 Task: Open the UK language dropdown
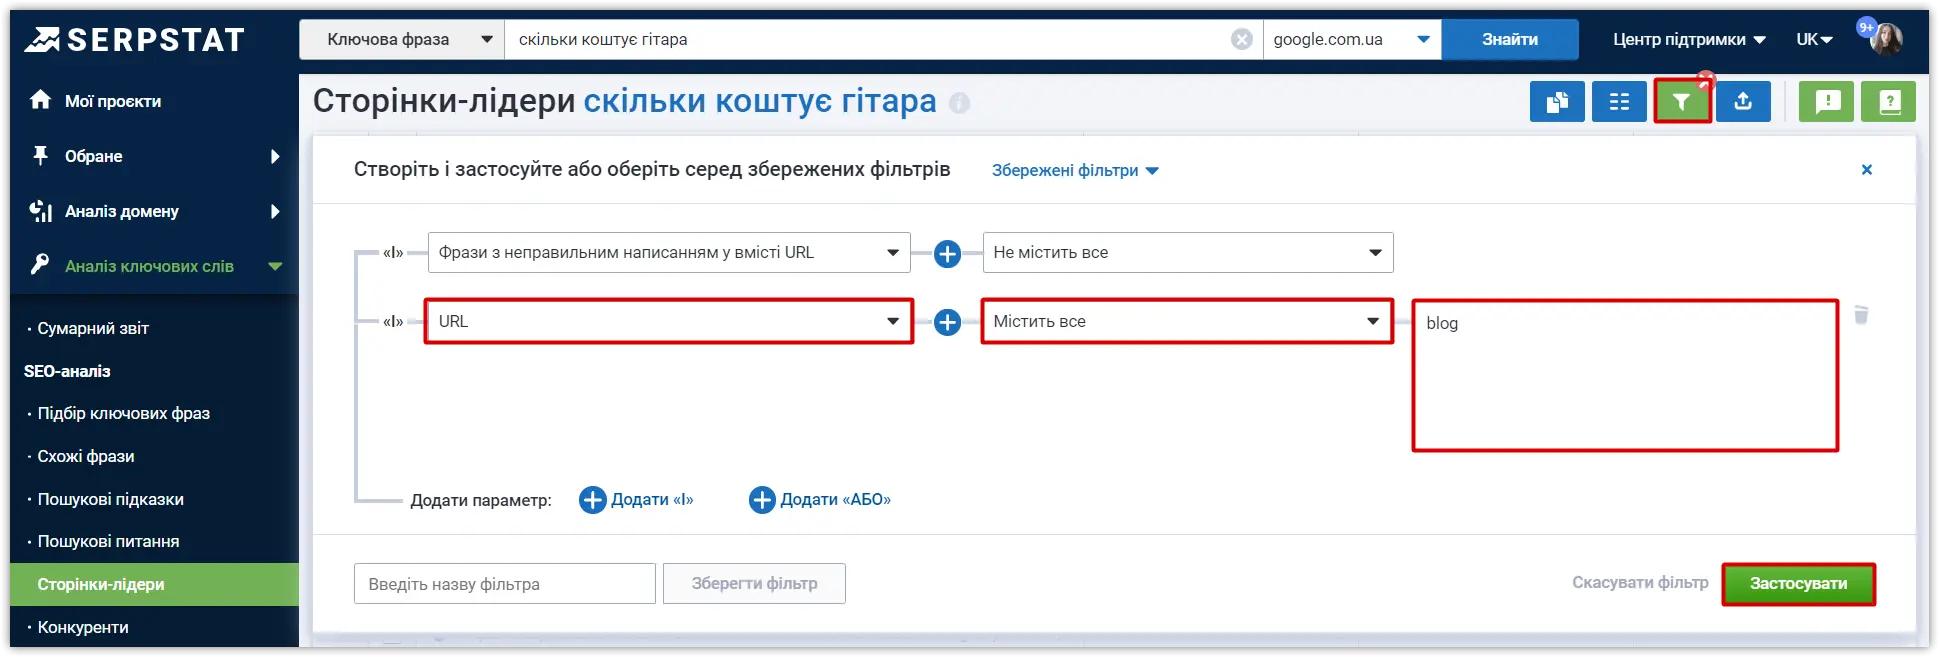coord(1814,39)
